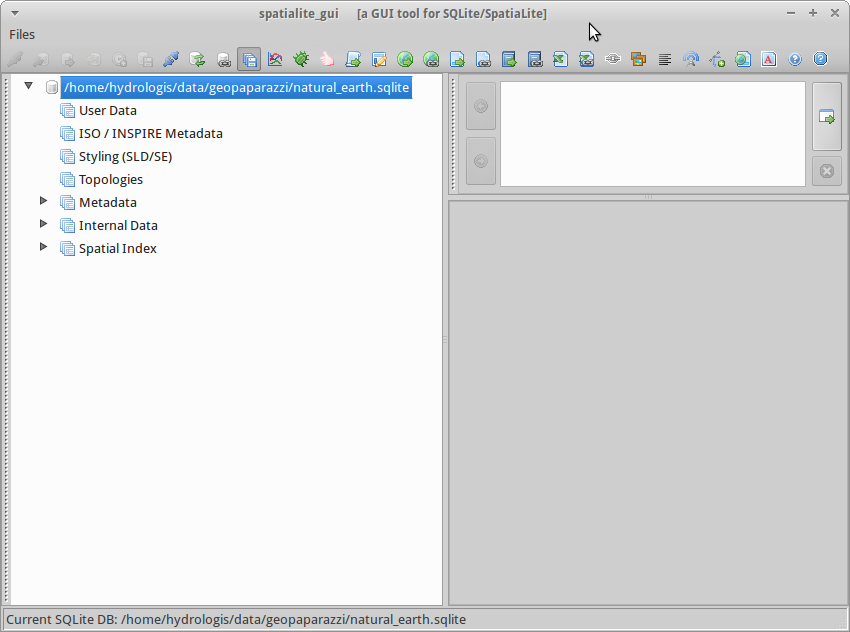Select the Spatial Index tree label
The image size is (850, 632).
118,248
